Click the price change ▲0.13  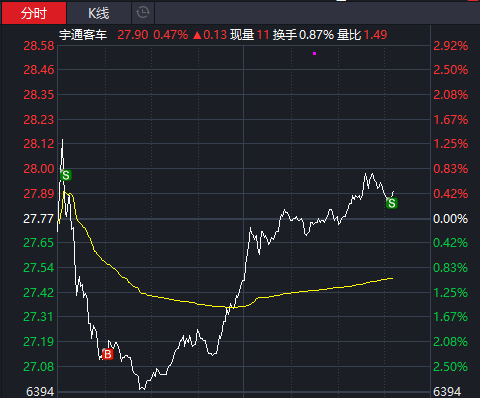point(210,35)
